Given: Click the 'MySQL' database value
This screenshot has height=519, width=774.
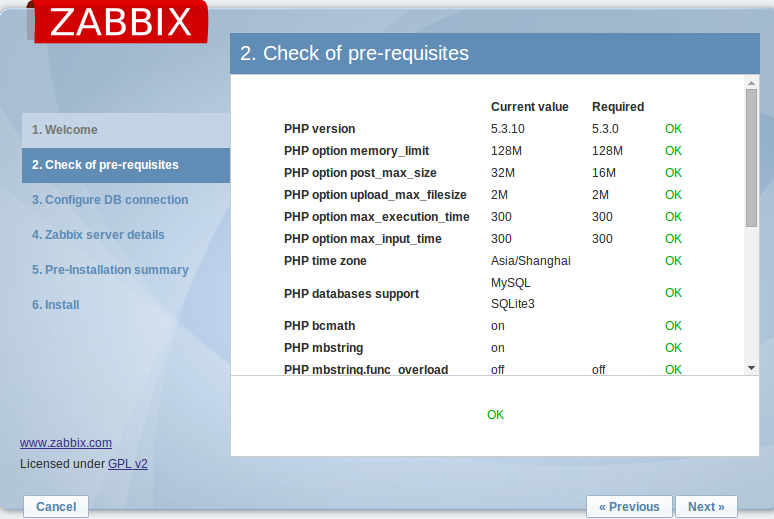Looking at the screenshot, I should click(510, 283).
